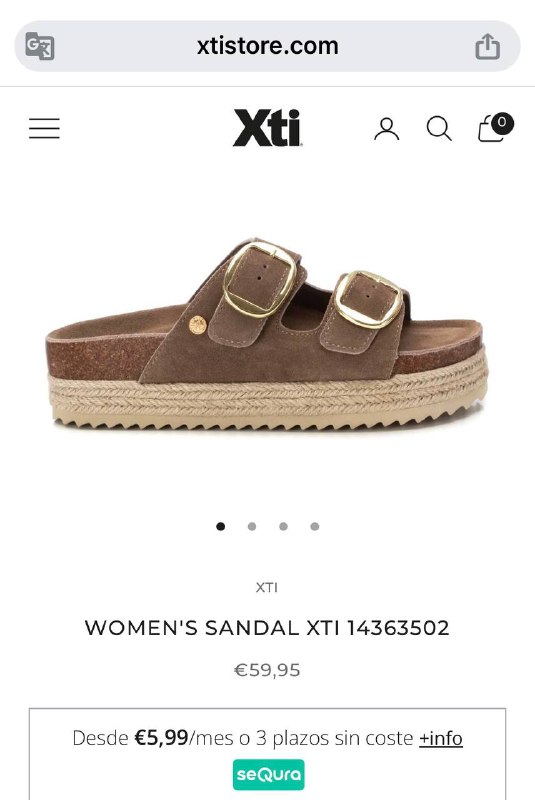Open the hamburger navigation menu
535x800 pixels.
click(x=44, y=128)
